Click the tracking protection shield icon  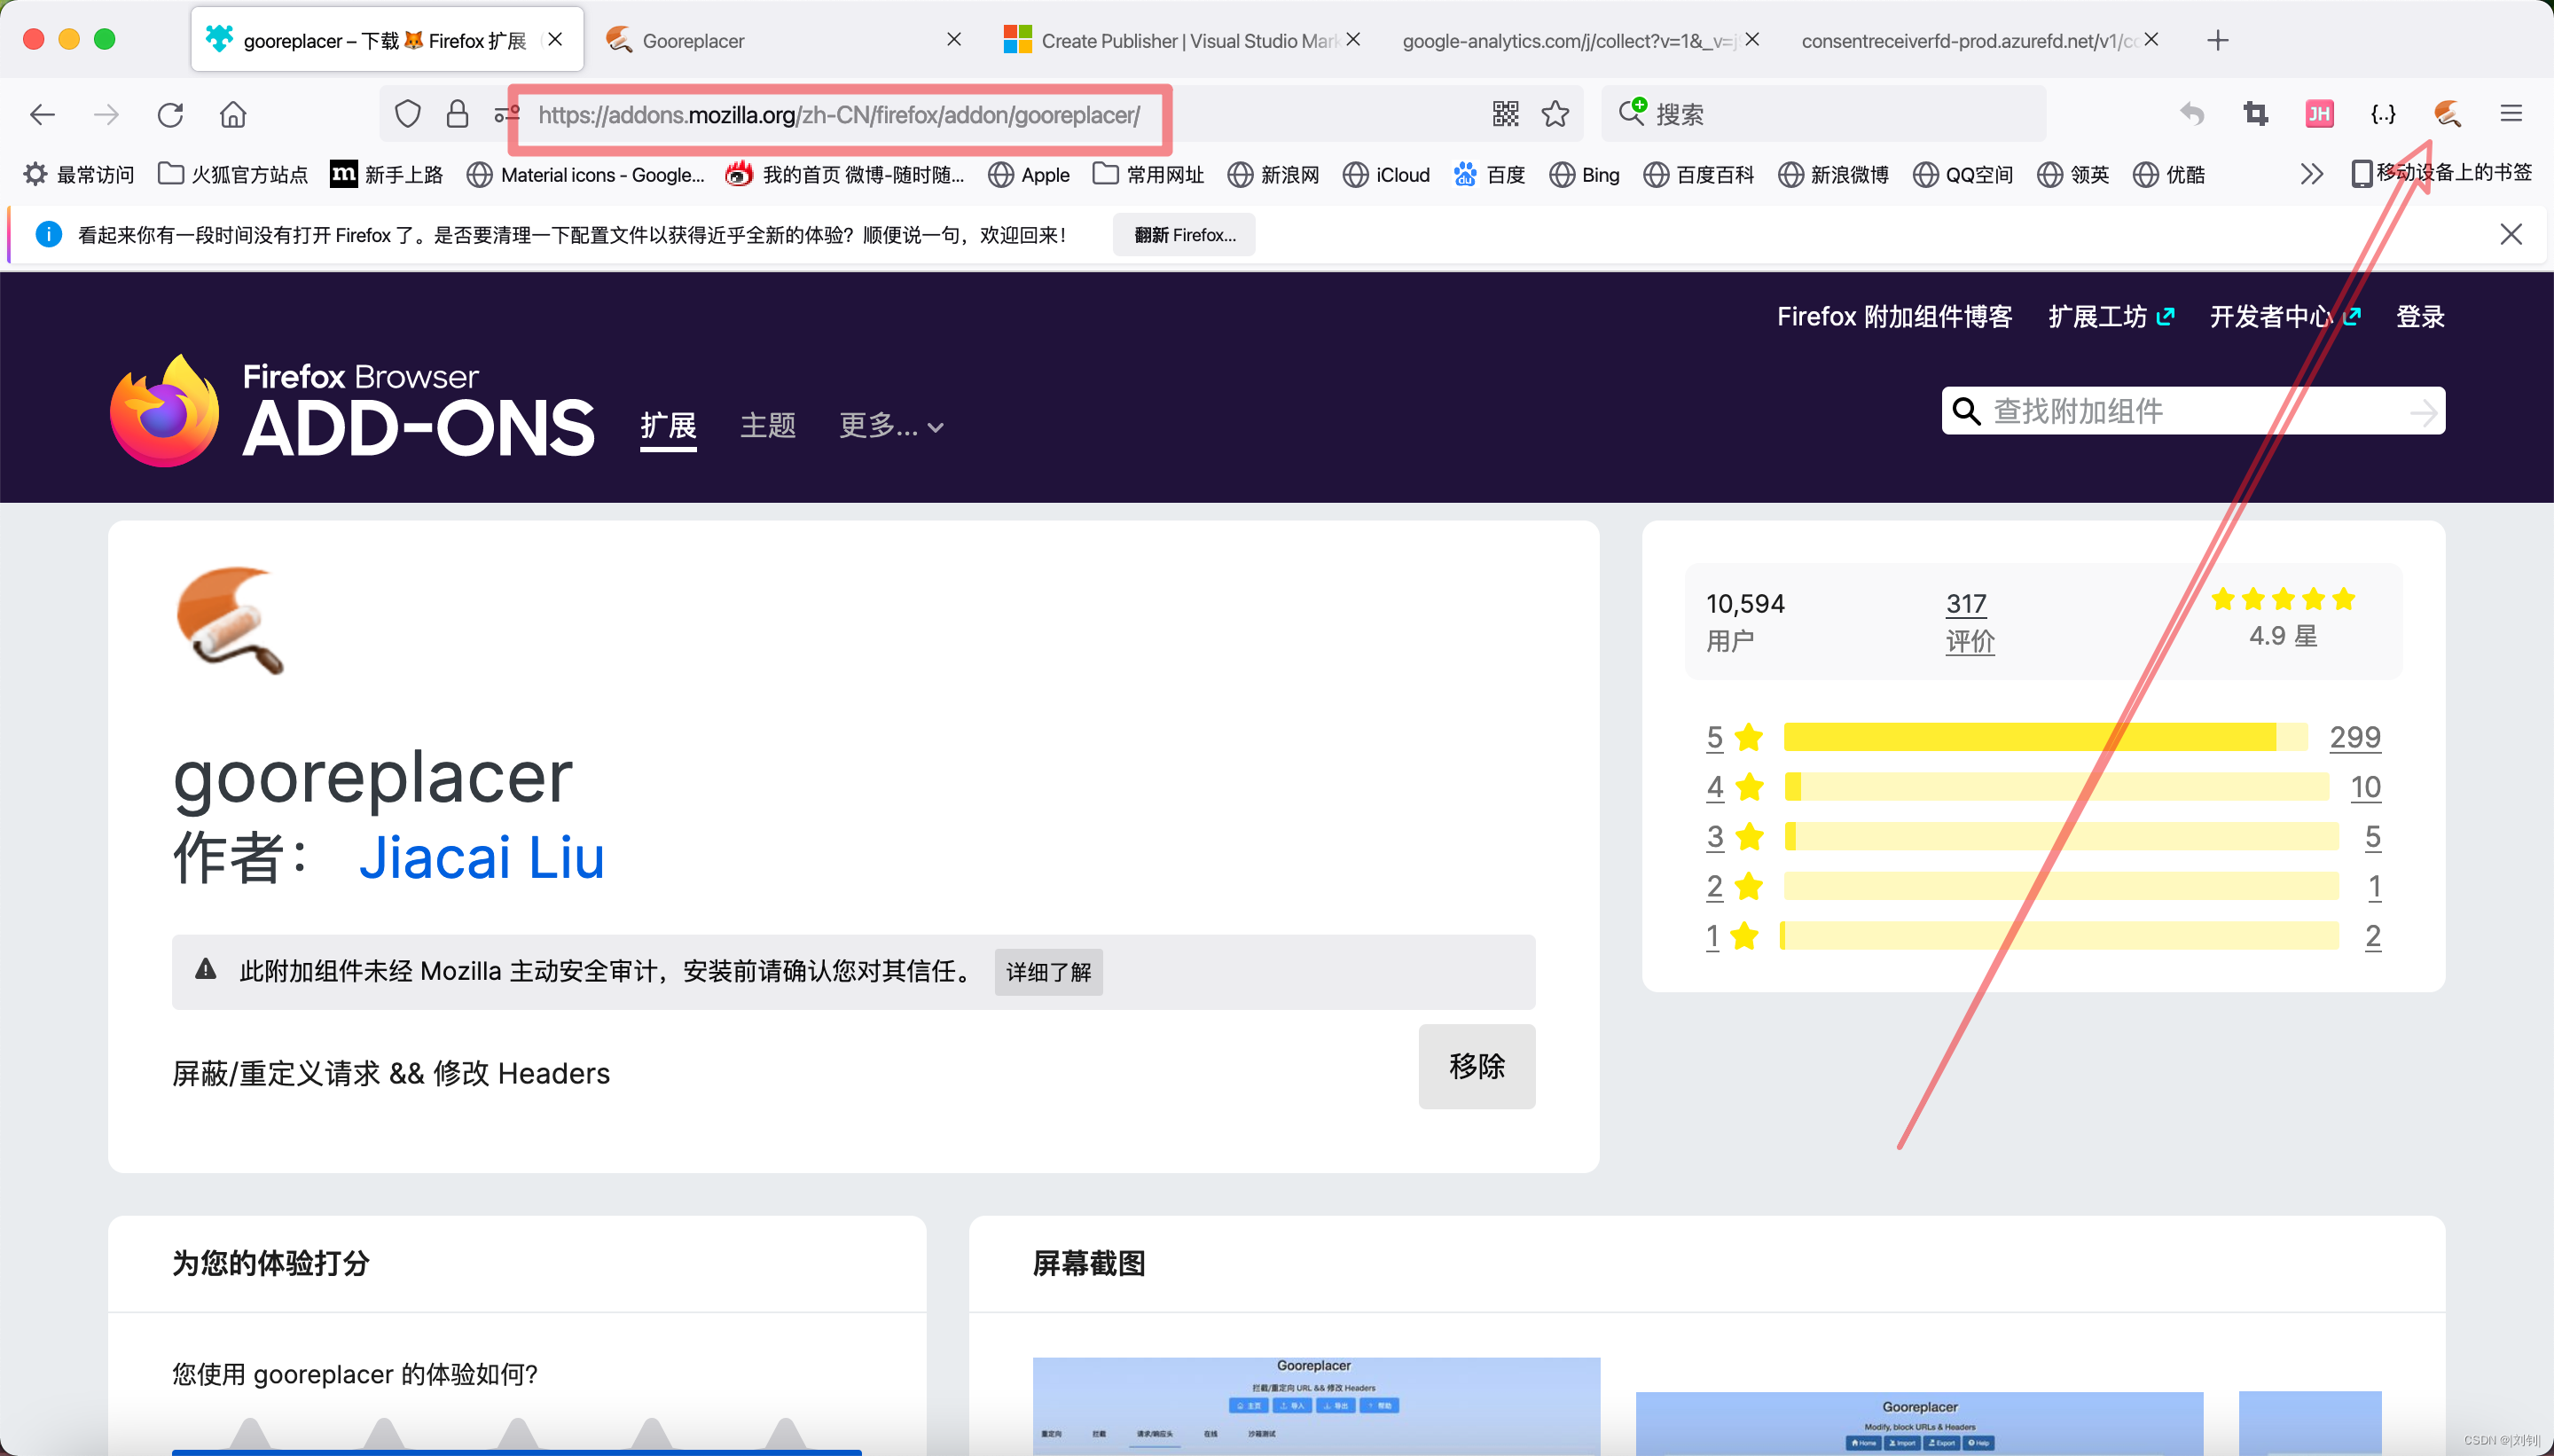click(x=407, y=114)
